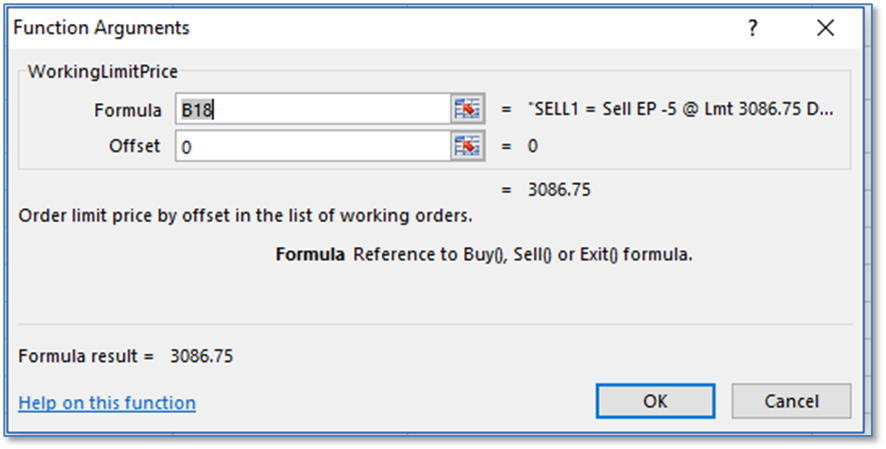
Task: Click the SELL1 formula preview text
Action: [681, 109]
